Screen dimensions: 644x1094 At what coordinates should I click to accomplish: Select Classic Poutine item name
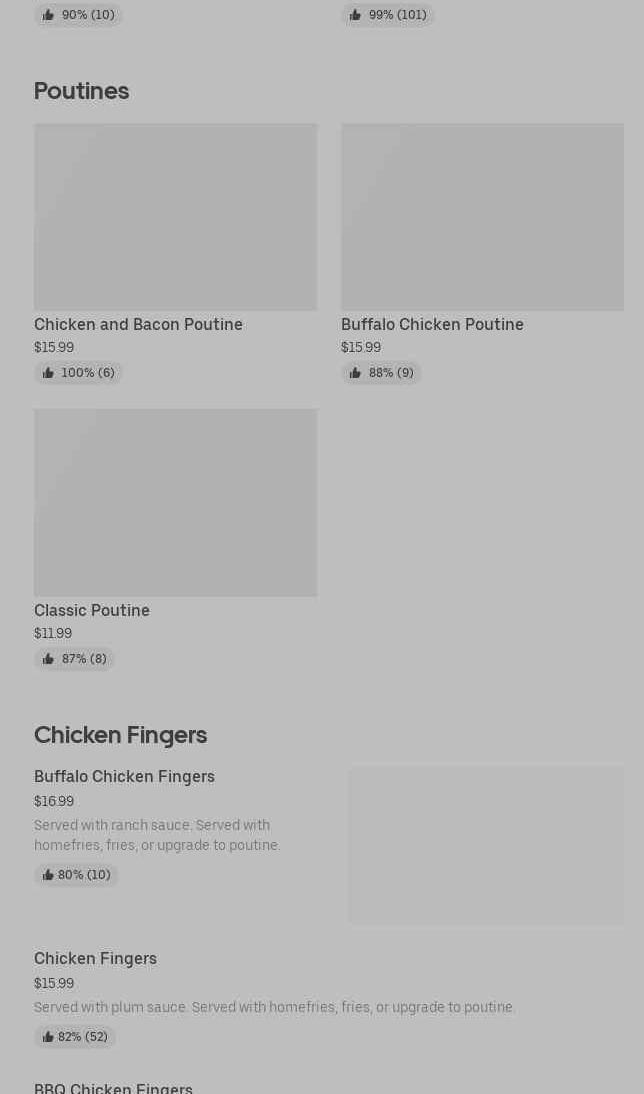(92, 610)
